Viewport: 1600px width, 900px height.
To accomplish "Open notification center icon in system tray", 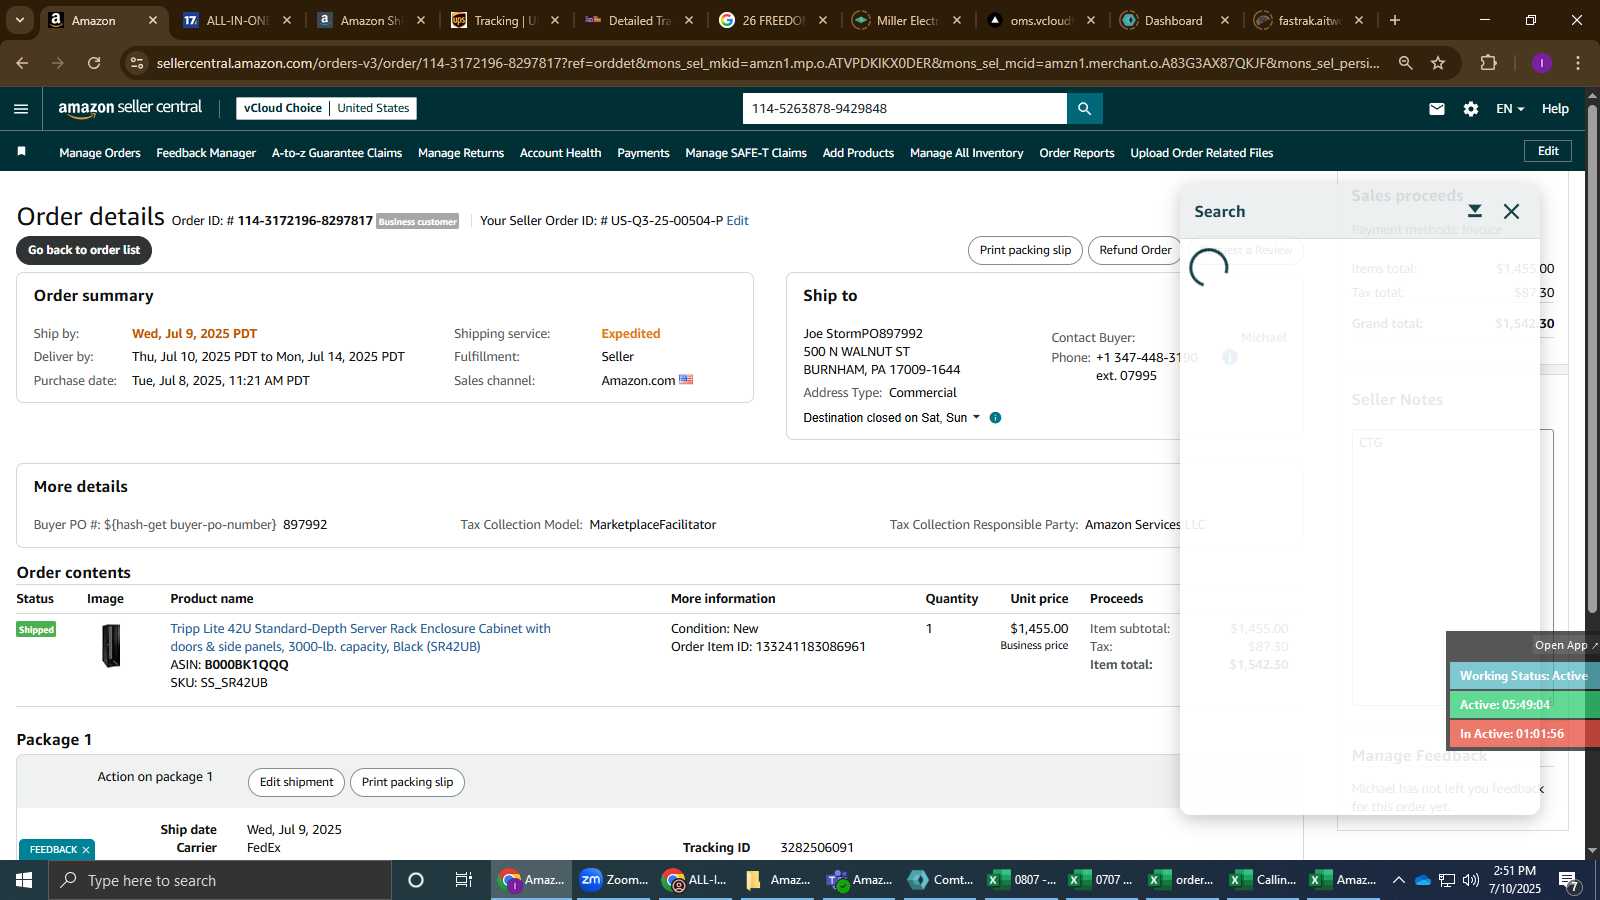I will pos(1569,881).
